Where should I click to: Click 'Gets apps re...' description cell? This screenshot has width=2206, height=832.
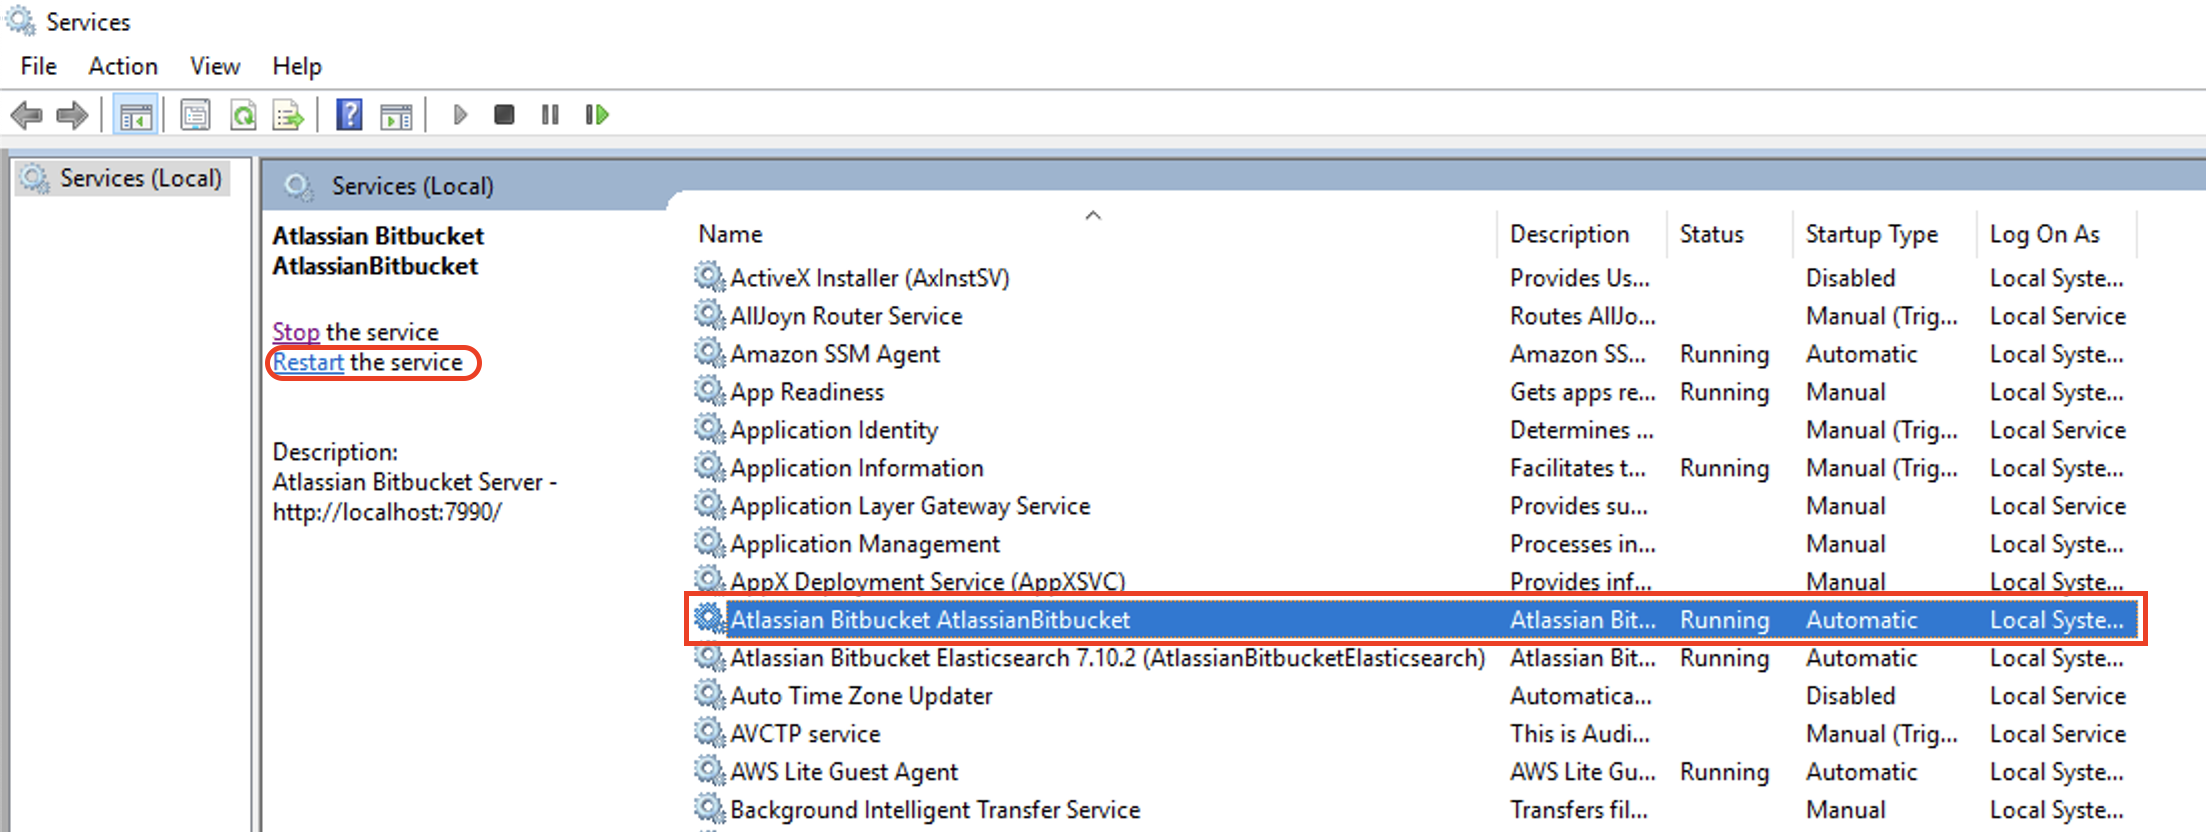[x=1582, y=392]
